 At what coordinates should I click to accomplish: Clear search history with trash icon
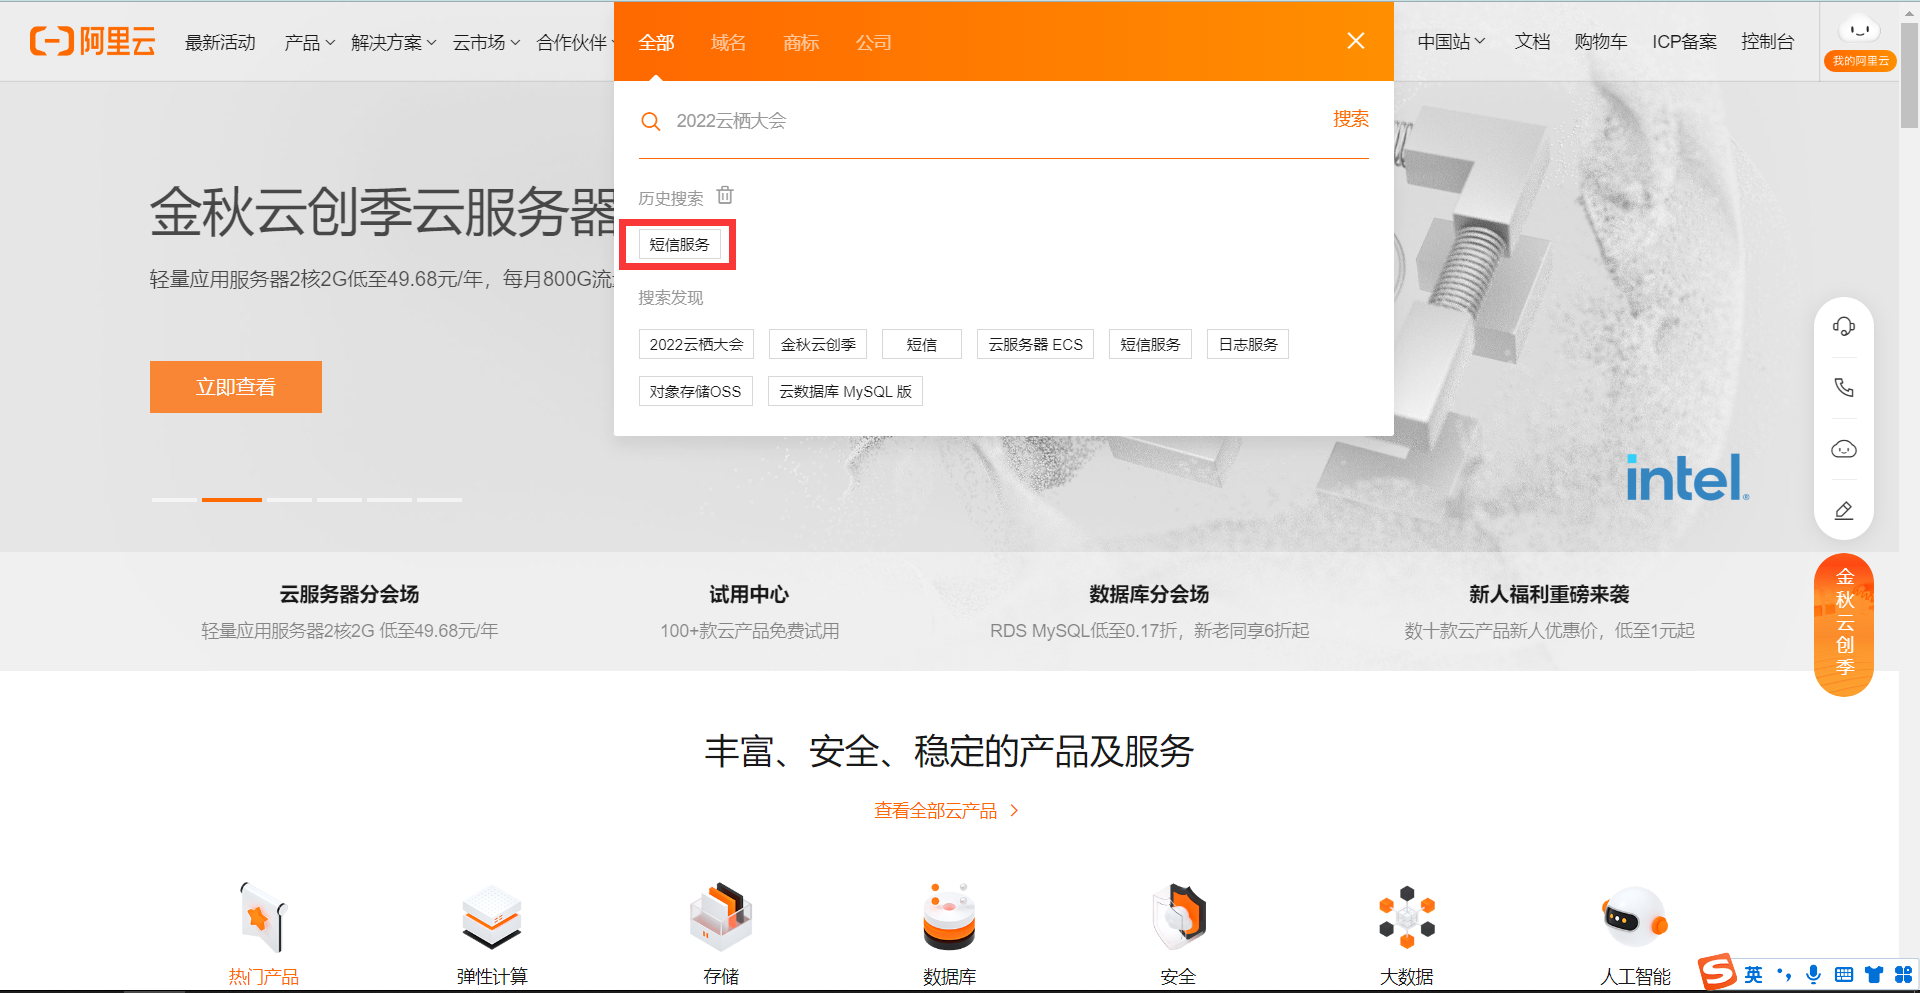[725, 195]
